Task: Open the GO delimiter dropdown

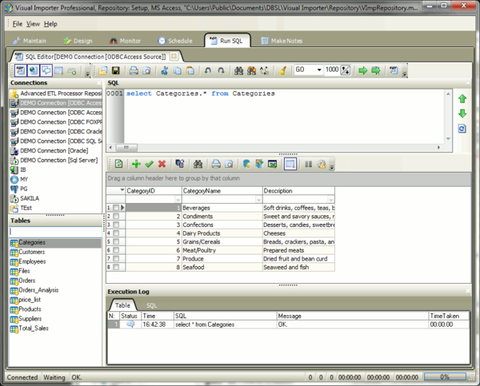Action: [x=319, y=70]
